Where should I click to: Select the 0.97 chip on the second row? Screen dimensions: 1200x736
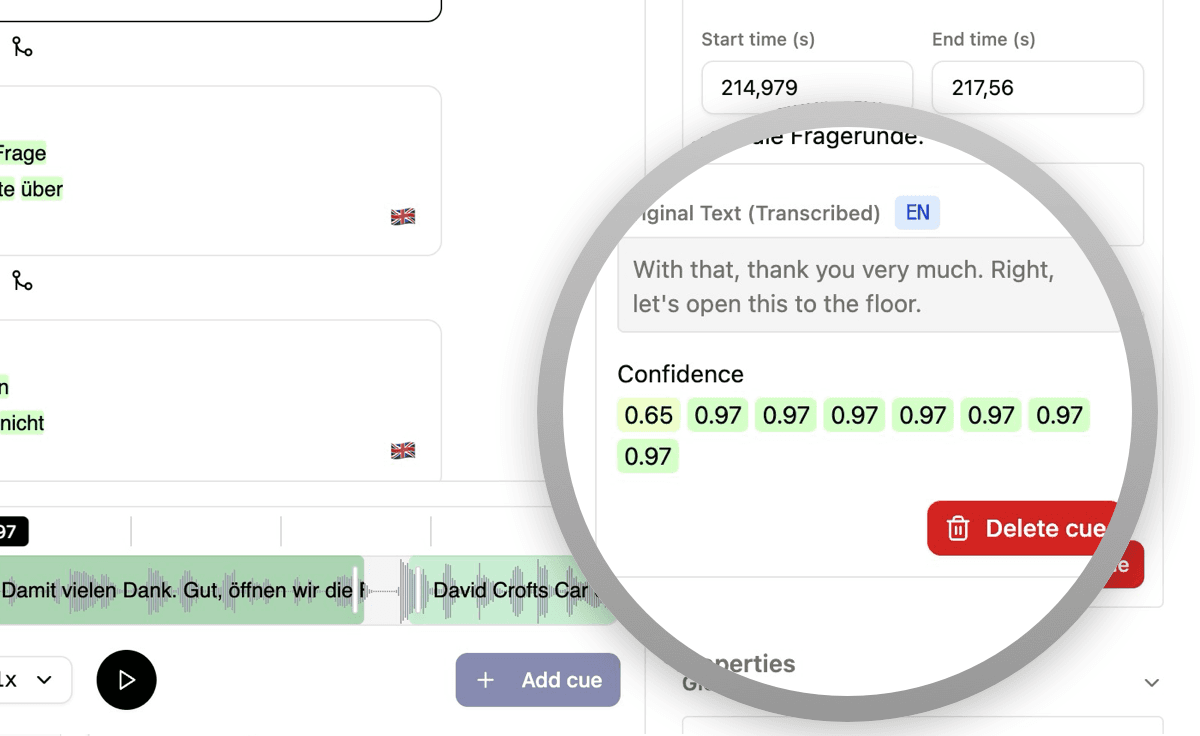coord(647,457)
